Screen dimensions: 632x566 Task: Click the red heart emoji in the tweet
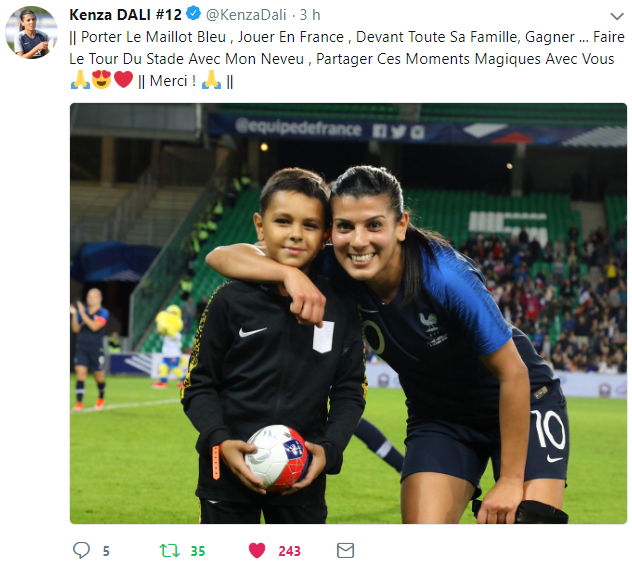(123, 79)
